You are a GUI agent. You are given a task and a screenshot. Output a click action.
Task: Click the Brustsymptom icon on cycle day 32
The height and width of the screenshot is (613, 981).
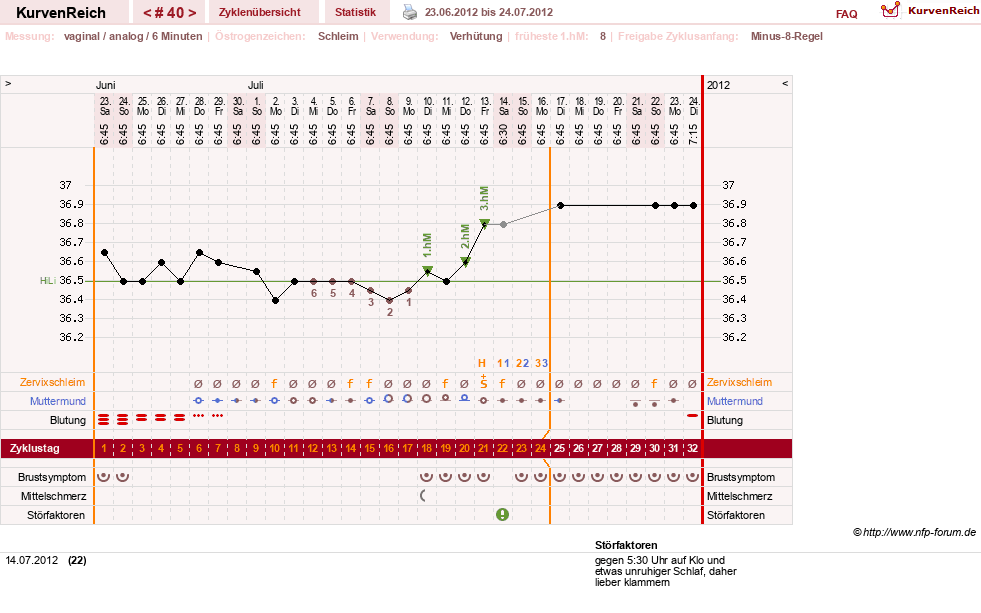coord(693,477)
